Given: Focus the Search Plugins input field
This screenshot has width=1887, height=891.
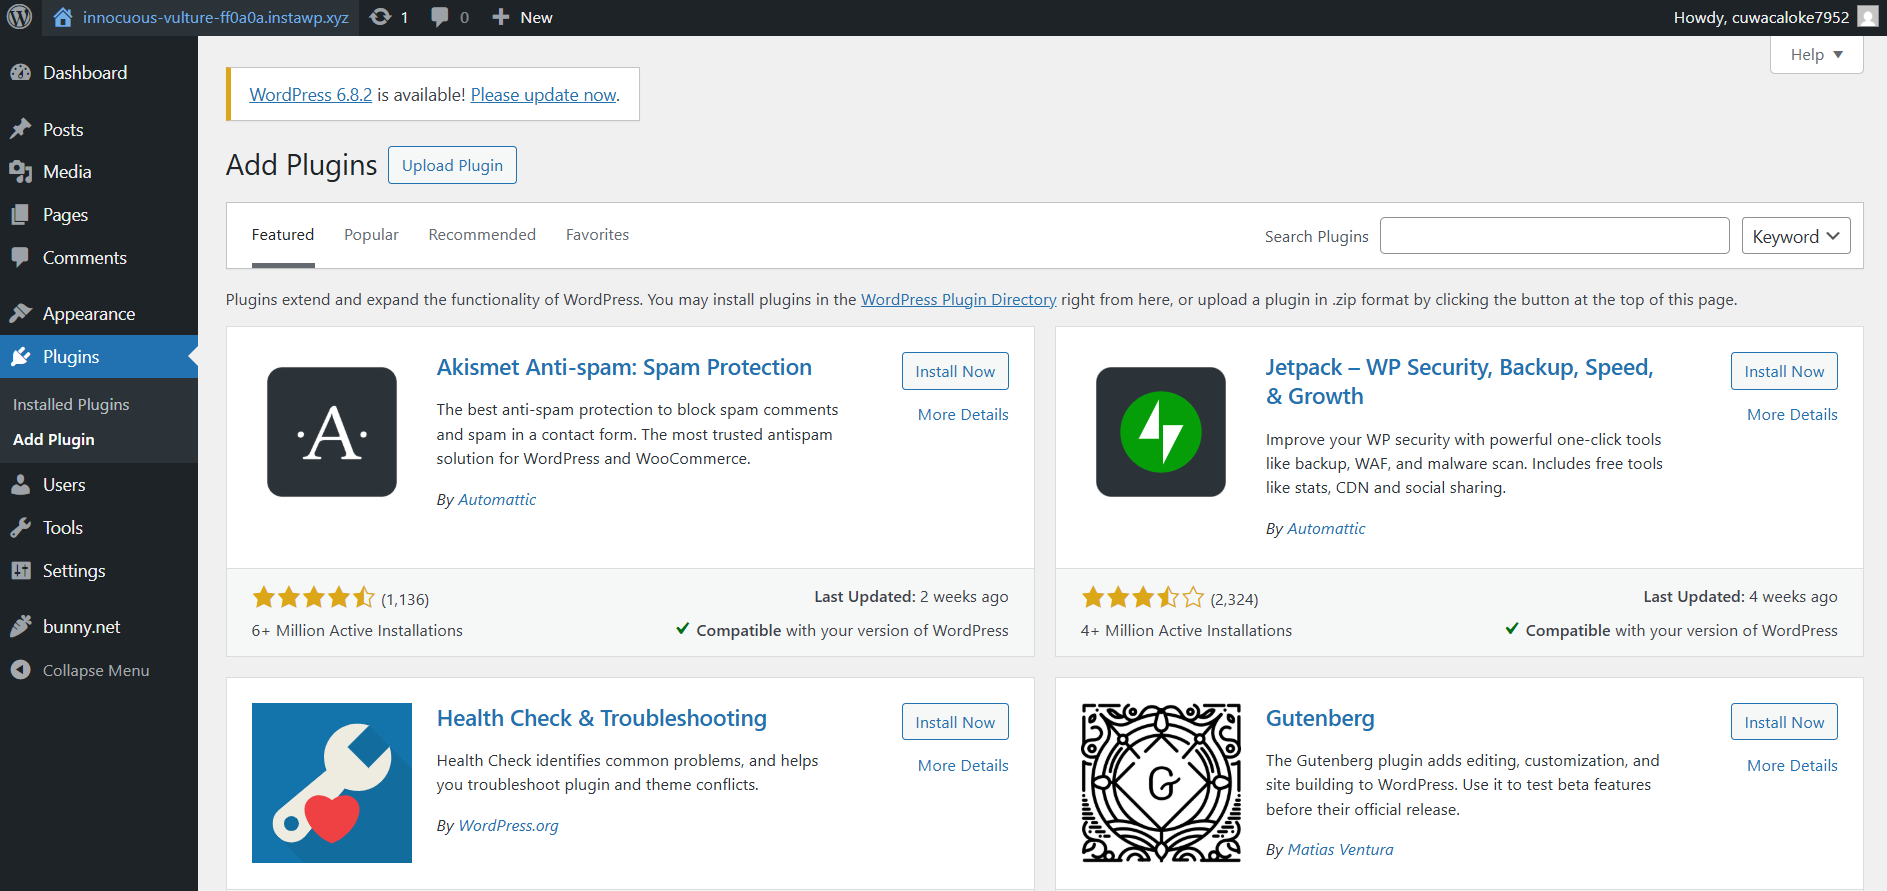Looking at the screenshot, I should click(1554, 236).
